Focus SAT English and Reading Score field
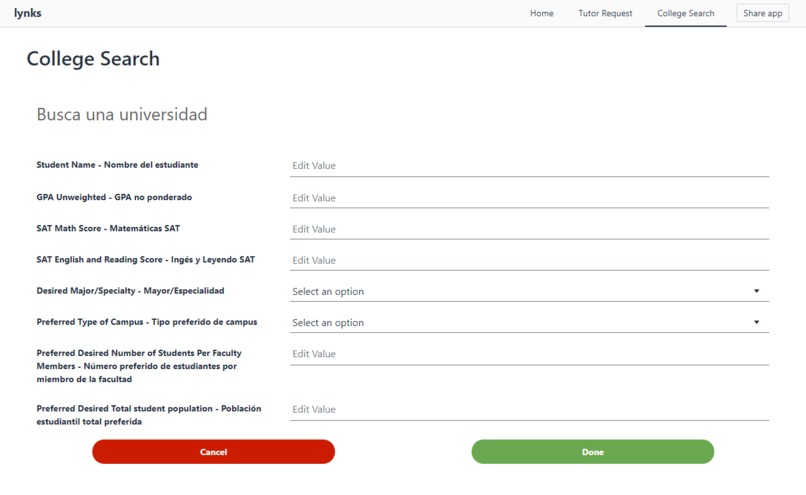The width and height of the screenshot is (806, 495). 529,261
